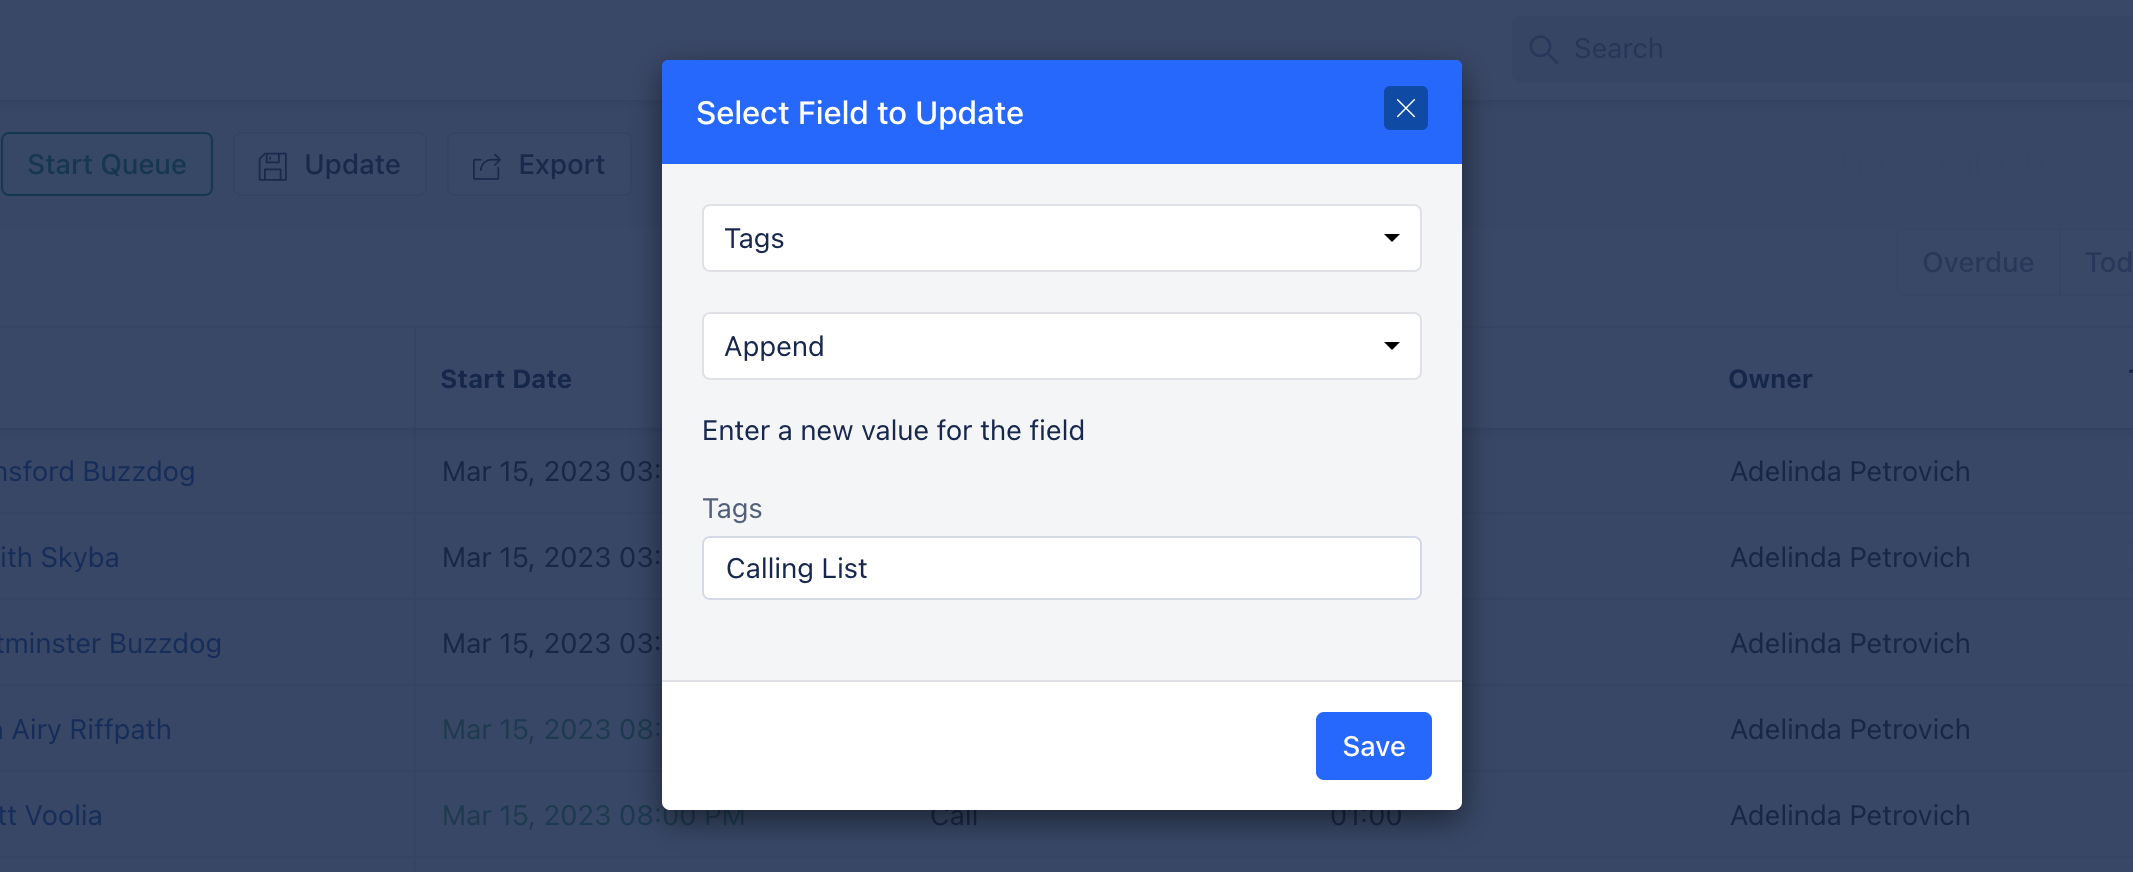Click the Append dropdown arrow

coord(1391,346)
